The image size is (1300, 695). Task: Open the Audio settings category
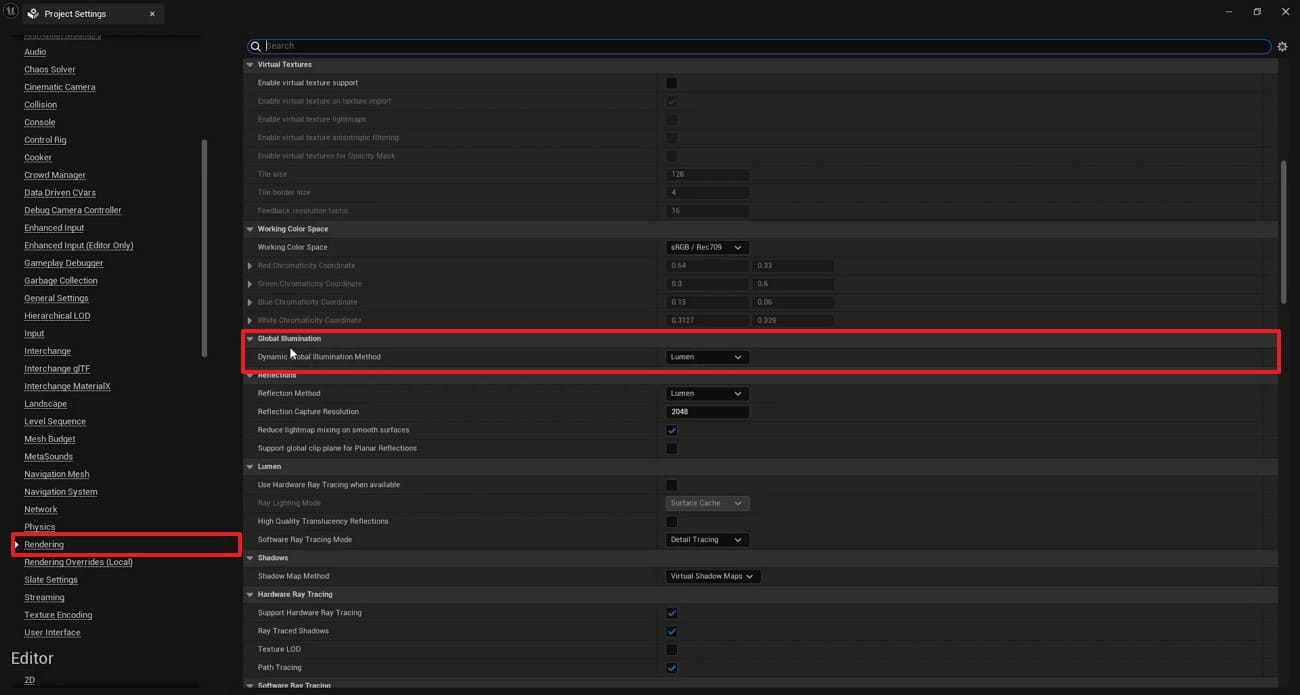pos(34,51)
